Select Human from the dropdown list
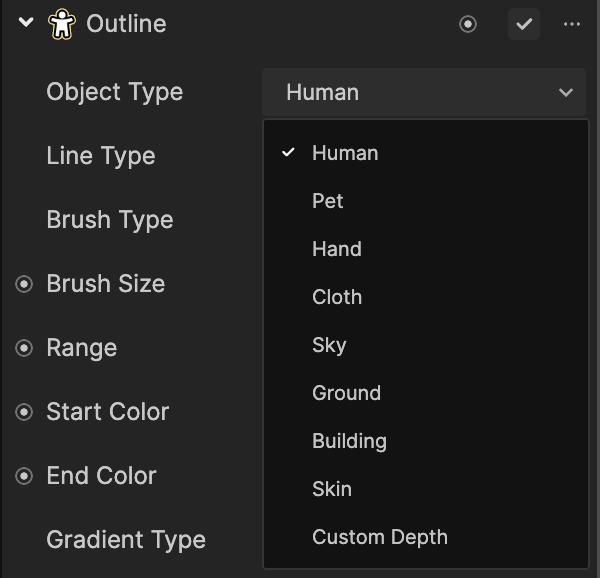The image size is (600, 578). tap(426, 153)
